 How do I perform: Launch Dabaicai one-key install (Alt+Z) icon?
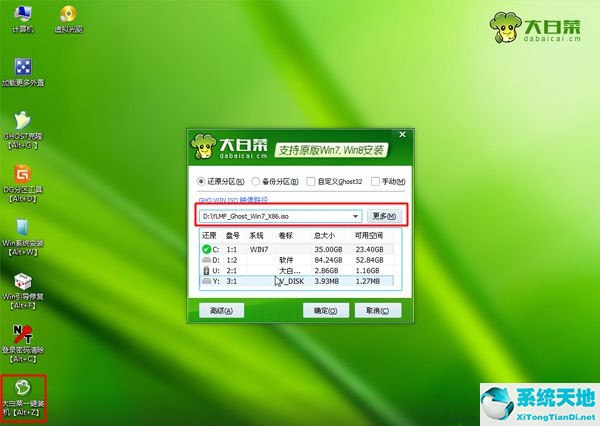(23, 398)
